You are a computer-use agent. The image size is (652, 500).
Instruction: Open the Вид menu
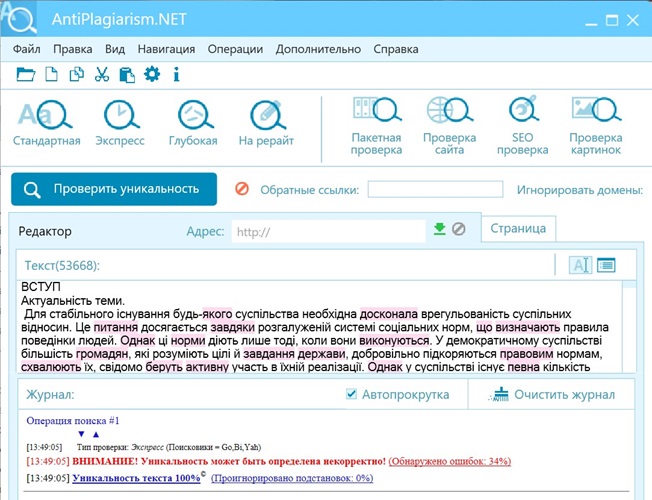pyautogui.click(x=115, y=49)
